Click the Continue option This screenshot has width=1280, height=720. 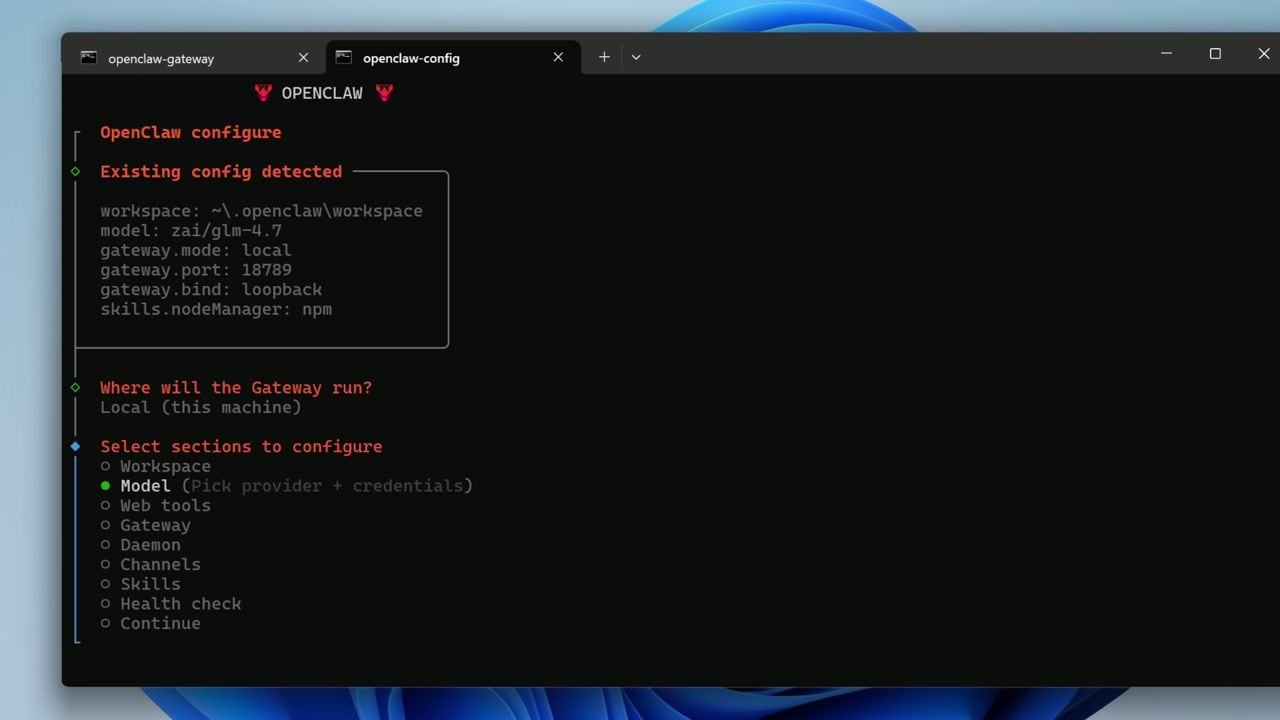[x=160, y=623]
